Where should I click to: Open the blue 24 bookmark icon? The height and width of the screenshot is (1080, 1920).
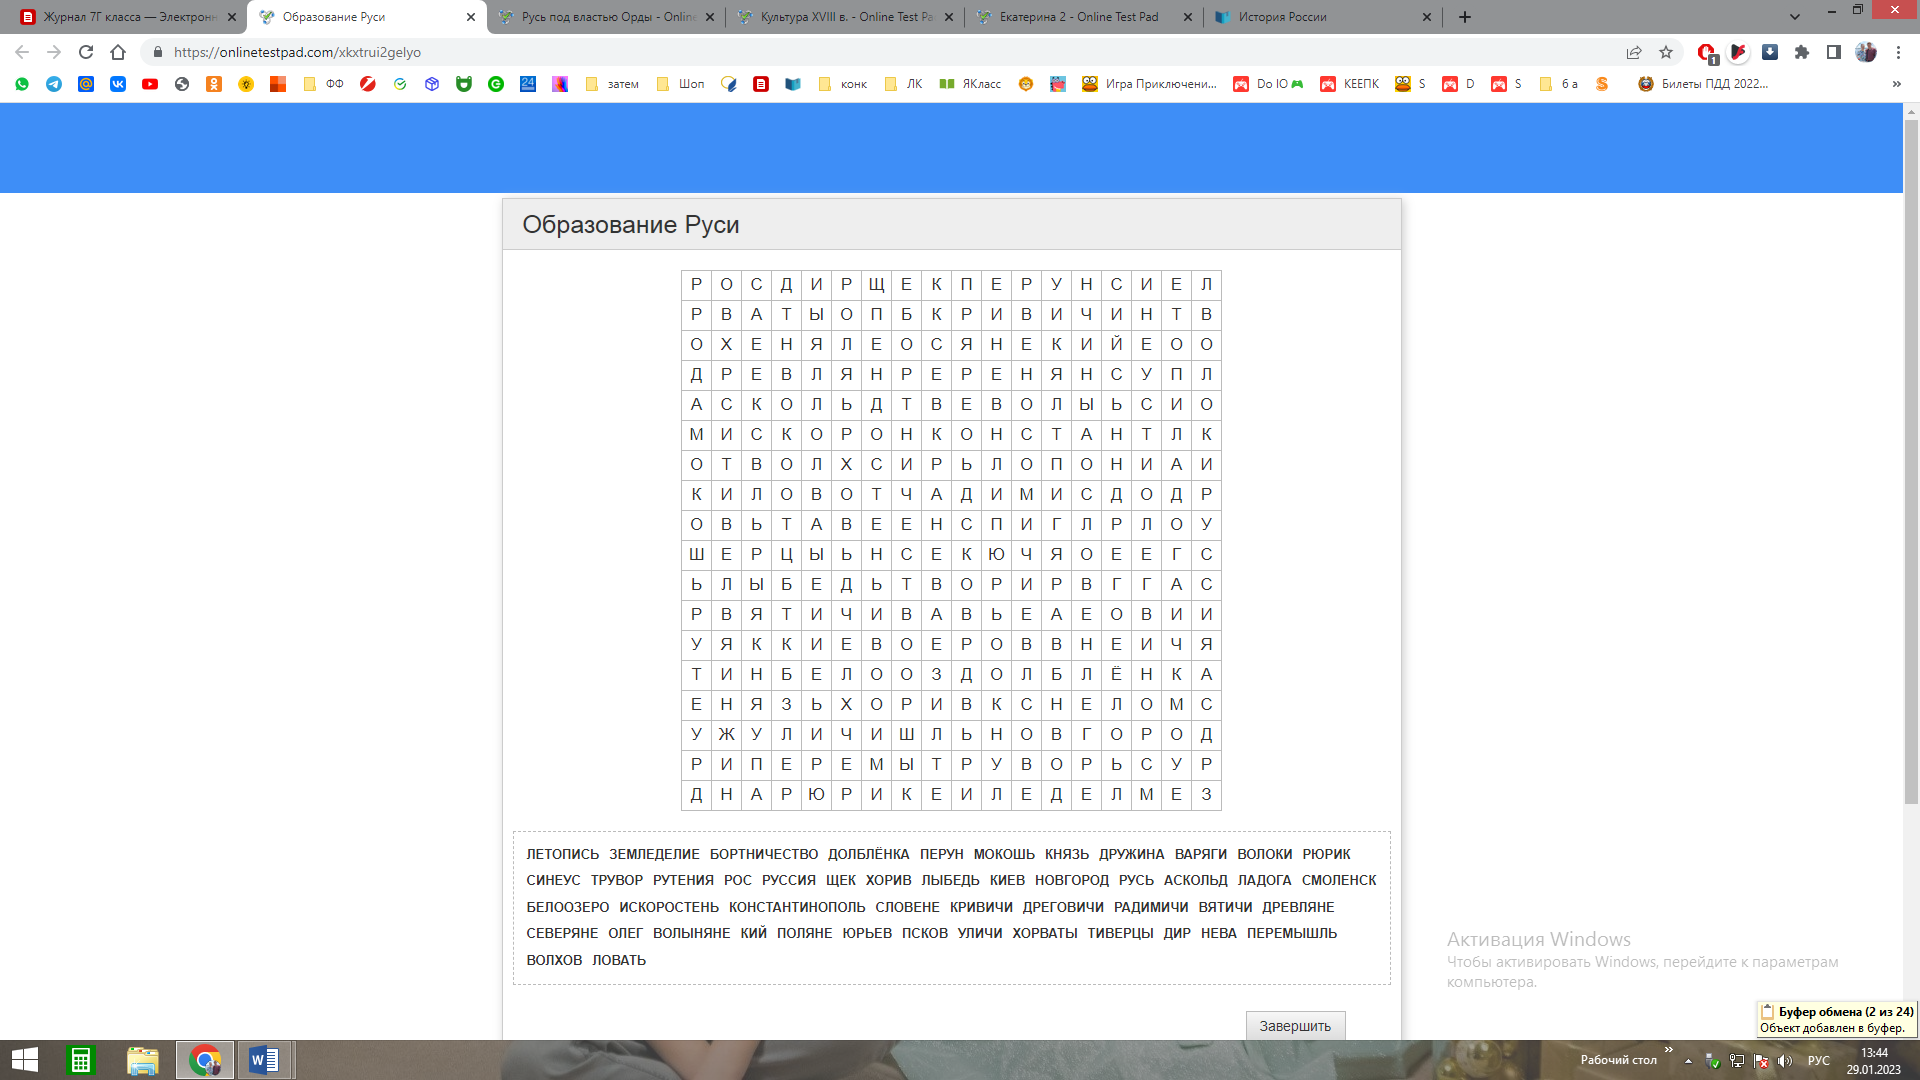click(x=528, y=84)
